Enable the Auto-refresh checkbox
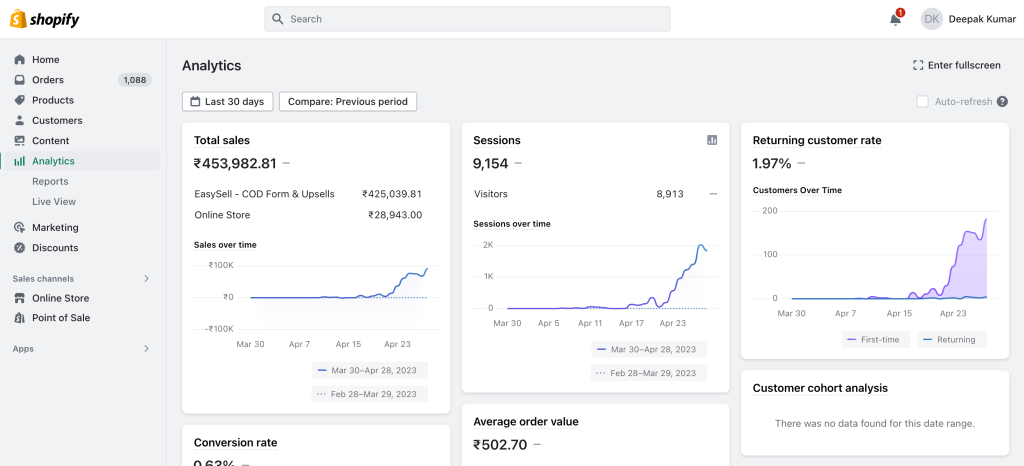The height and width of the screenshot is (466, 1024). [x=923, y=102]
